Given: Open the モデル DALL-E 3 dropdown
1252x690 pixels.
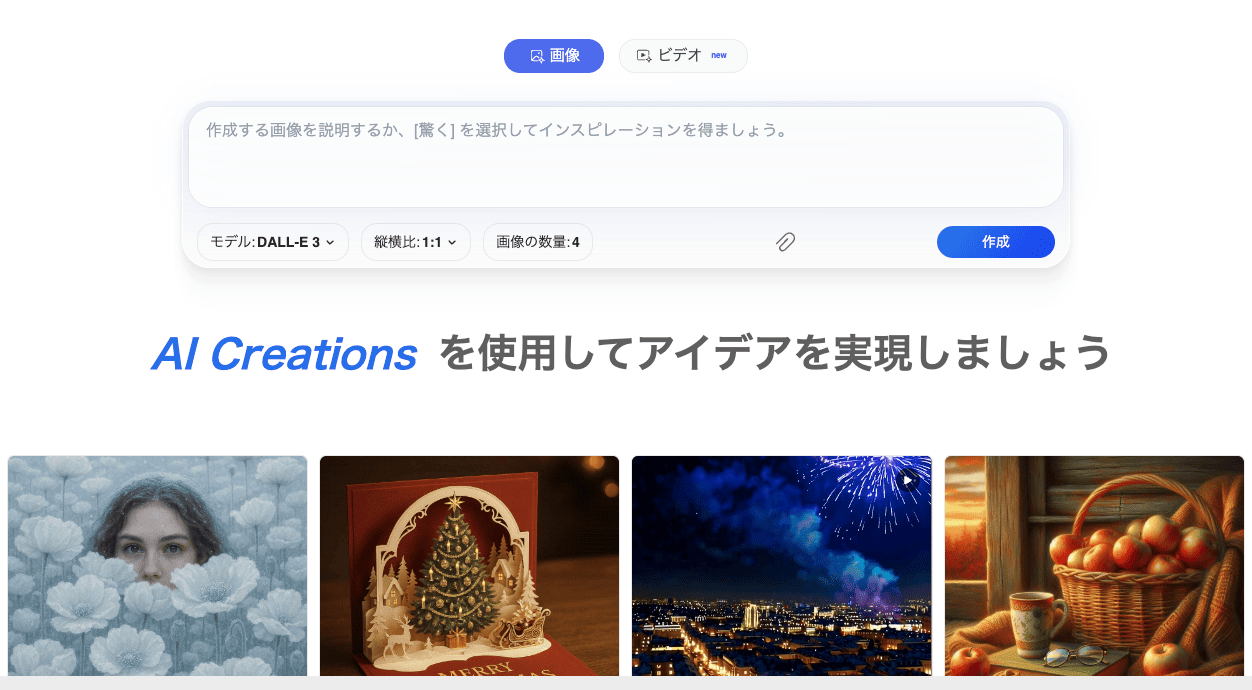Looking at the screenshot, I should point(273,242).
